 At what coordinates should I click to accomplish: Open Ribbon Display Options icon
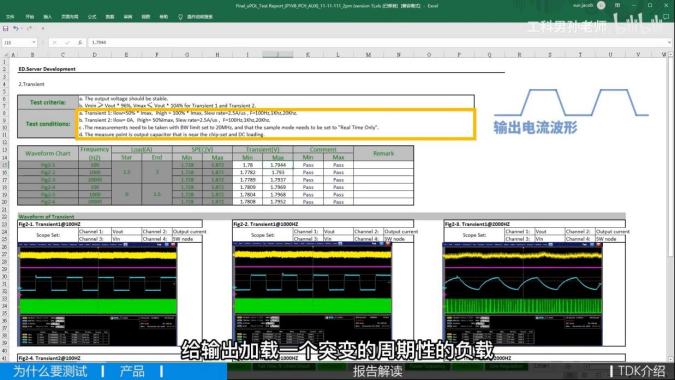(617, 6)
